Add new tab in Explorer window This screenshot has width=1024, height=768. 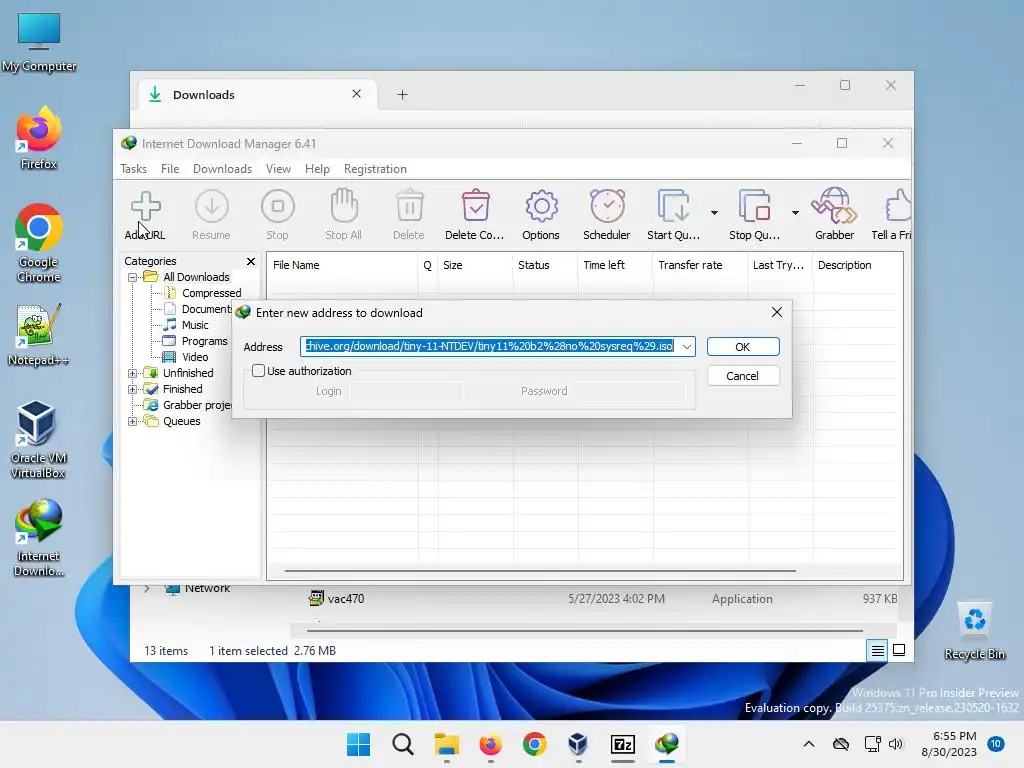(402, 95)
